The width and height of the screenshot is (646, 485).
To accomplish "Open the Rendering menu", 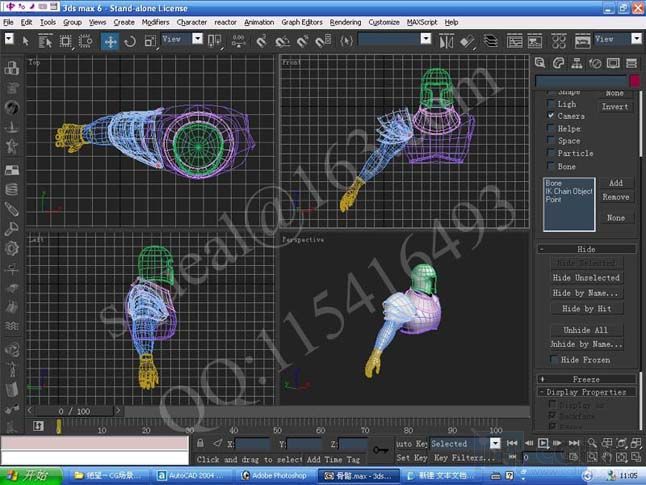I will click(x=345, y=22).
